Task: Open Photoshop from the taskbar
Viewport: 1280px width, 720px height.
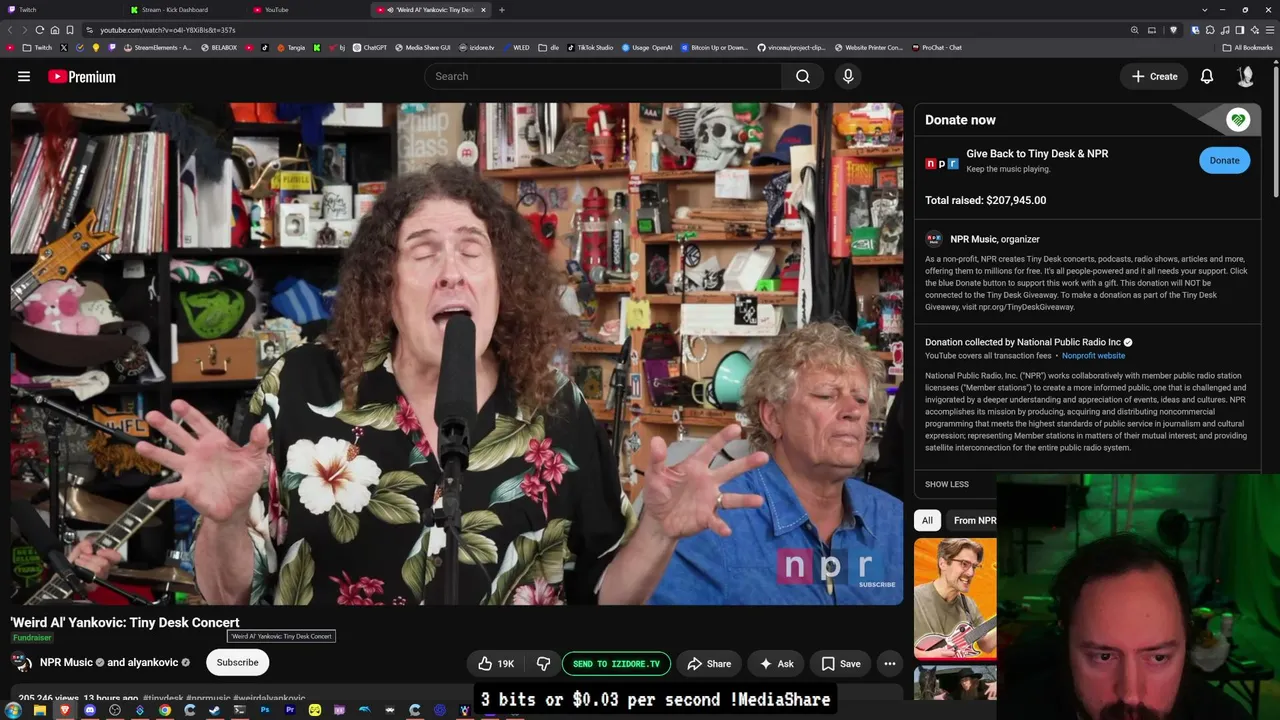Action: click(265, 710)
